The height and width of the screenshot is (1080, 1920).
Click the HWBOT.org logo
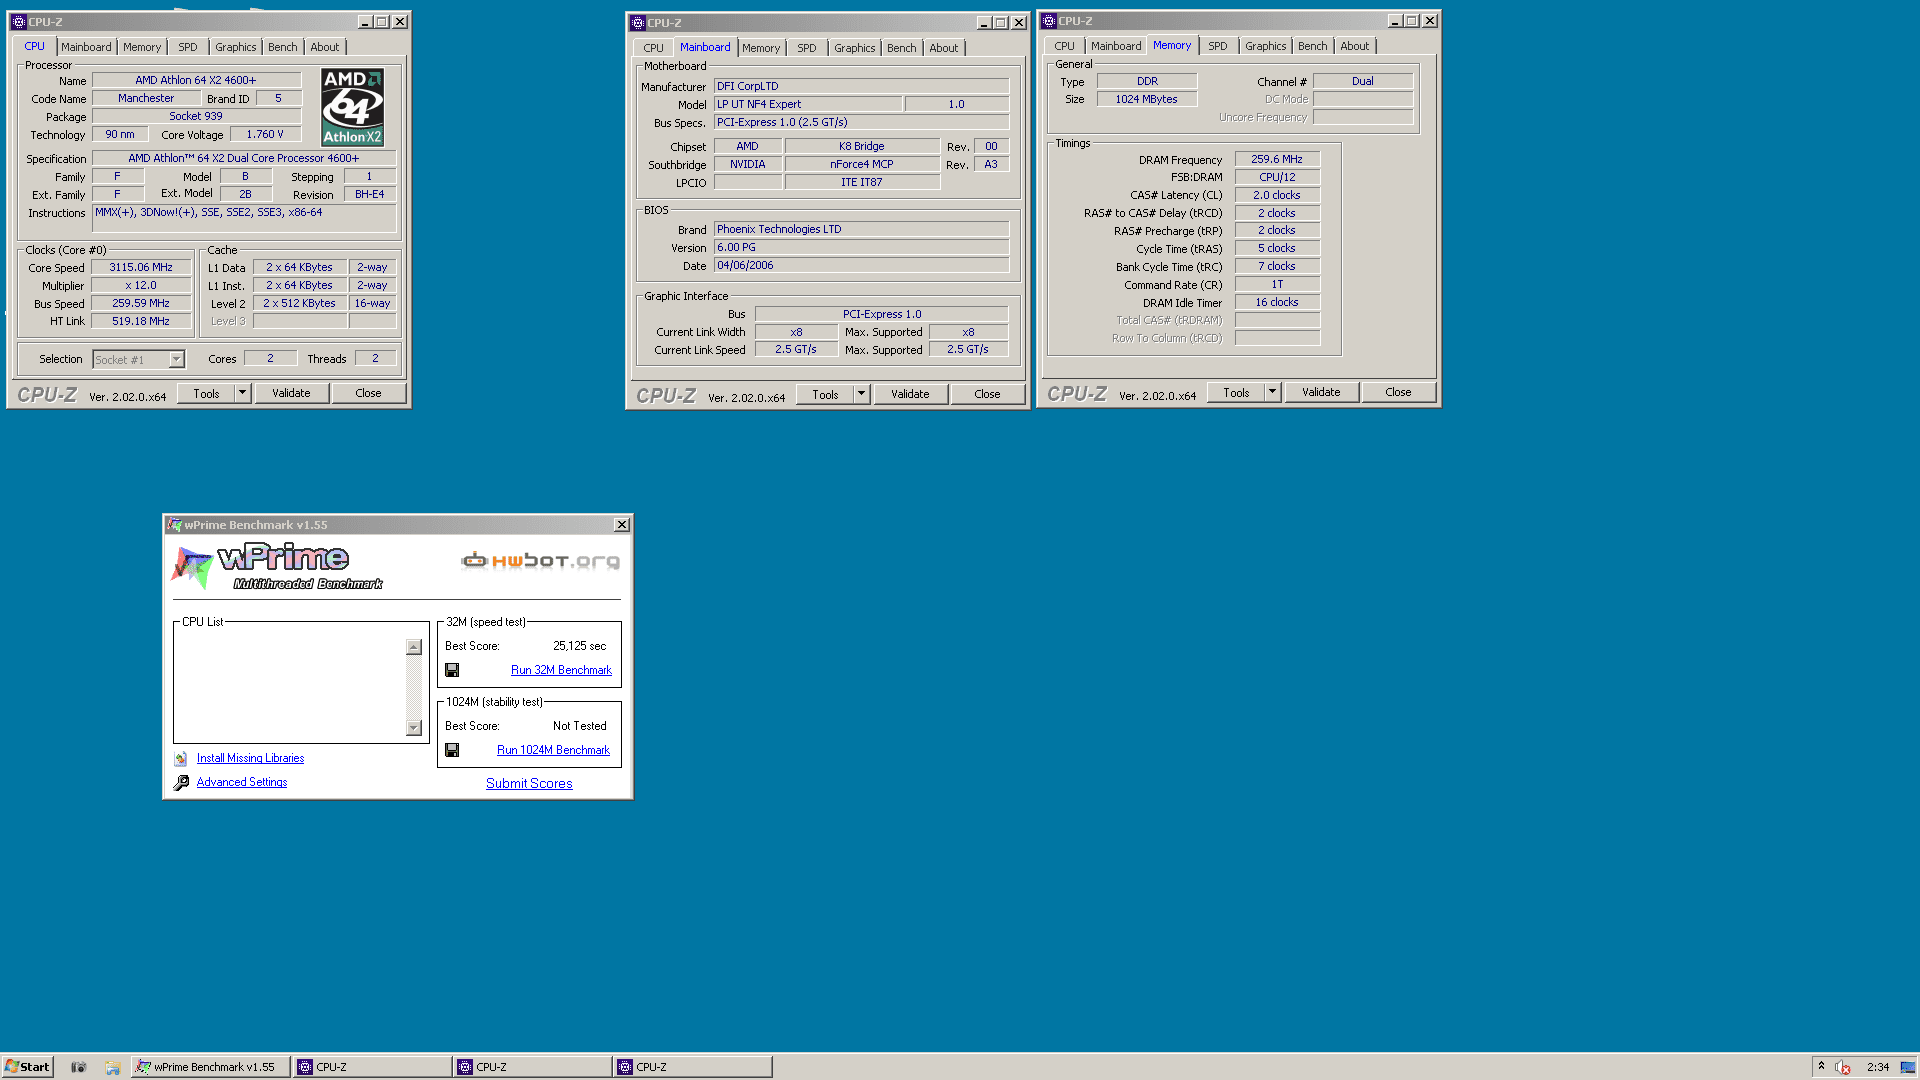[x=540, y=561]
